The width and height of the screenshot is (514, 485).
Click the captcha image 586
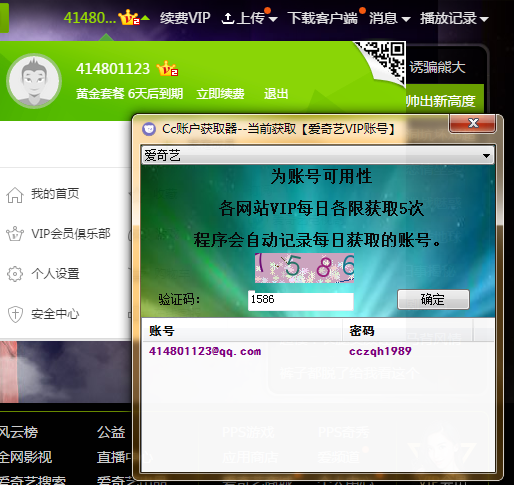304,268
